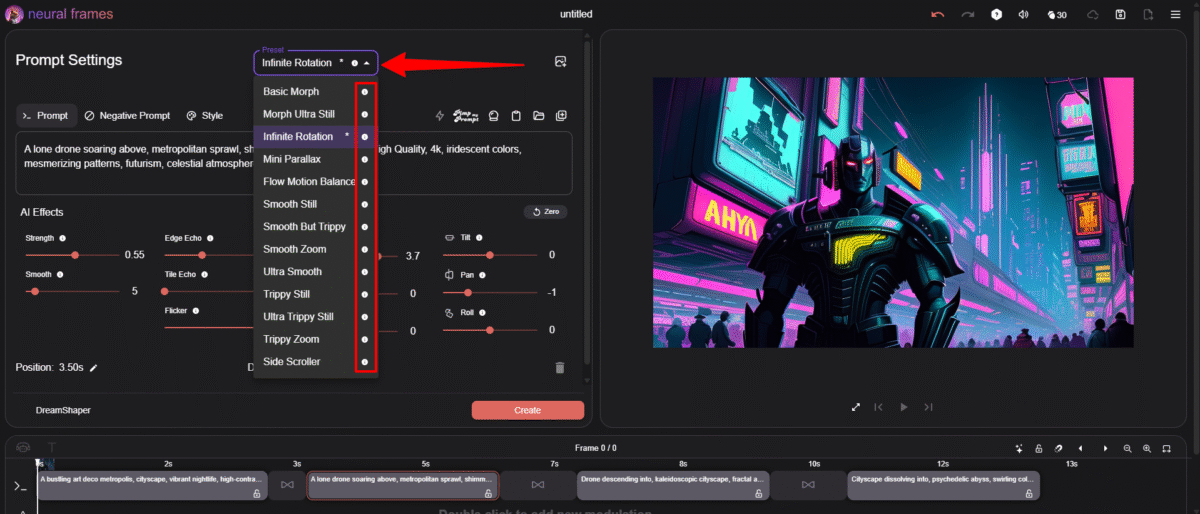Toggle the lock icon in timeline toolbar
1200x514 pixels.
[x=1039, y=448]
